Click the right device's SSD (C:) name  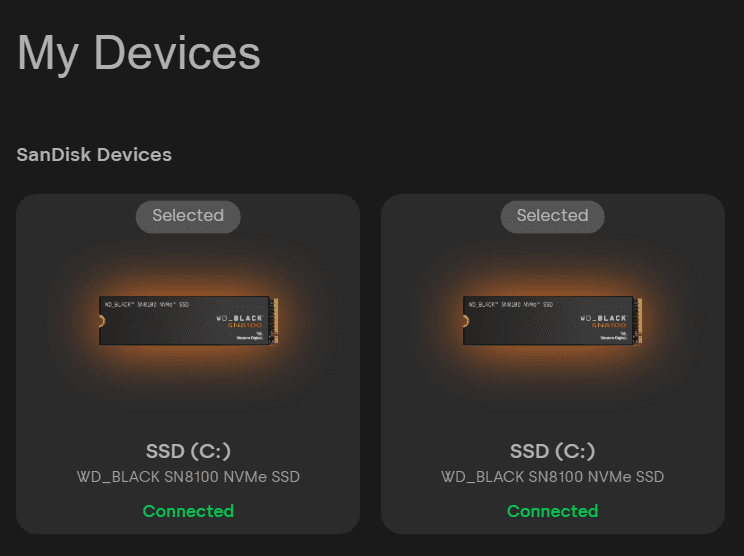coord(552,450)
